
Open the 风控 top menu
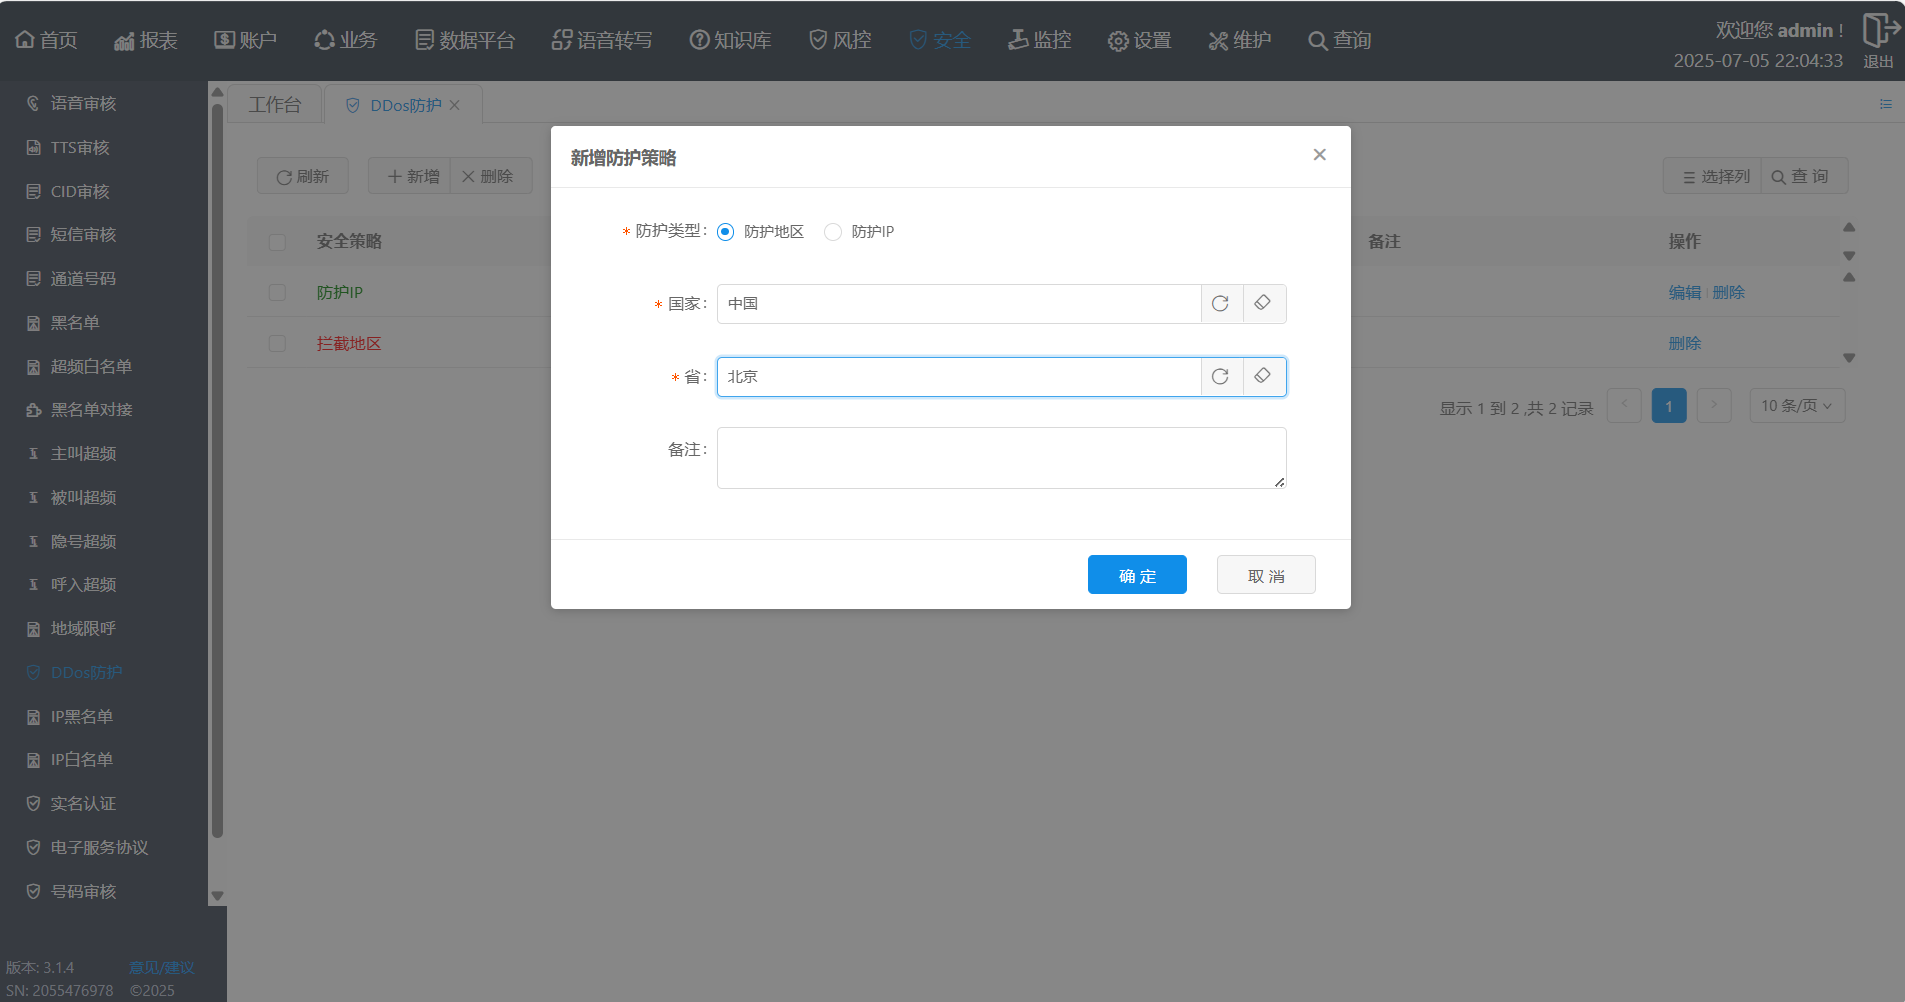840,40
